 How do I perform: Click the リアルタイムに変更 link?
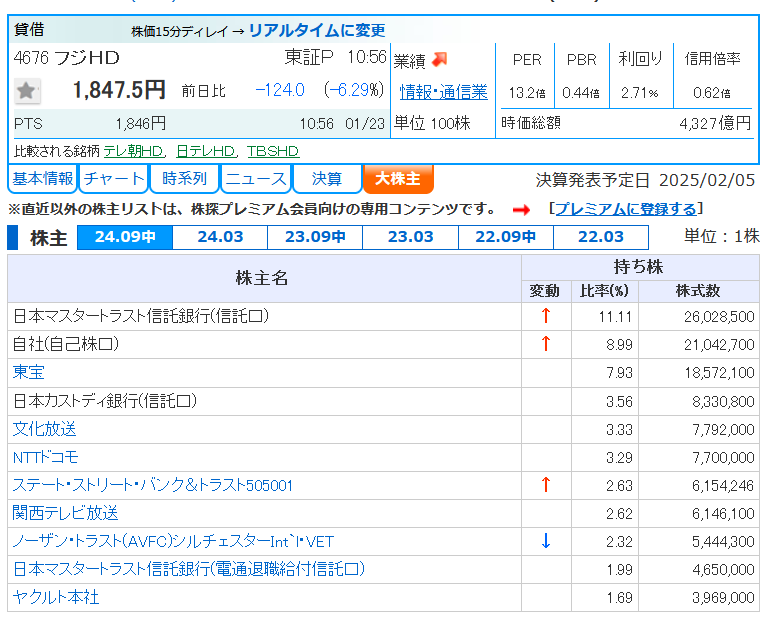[x=317, y=31]
